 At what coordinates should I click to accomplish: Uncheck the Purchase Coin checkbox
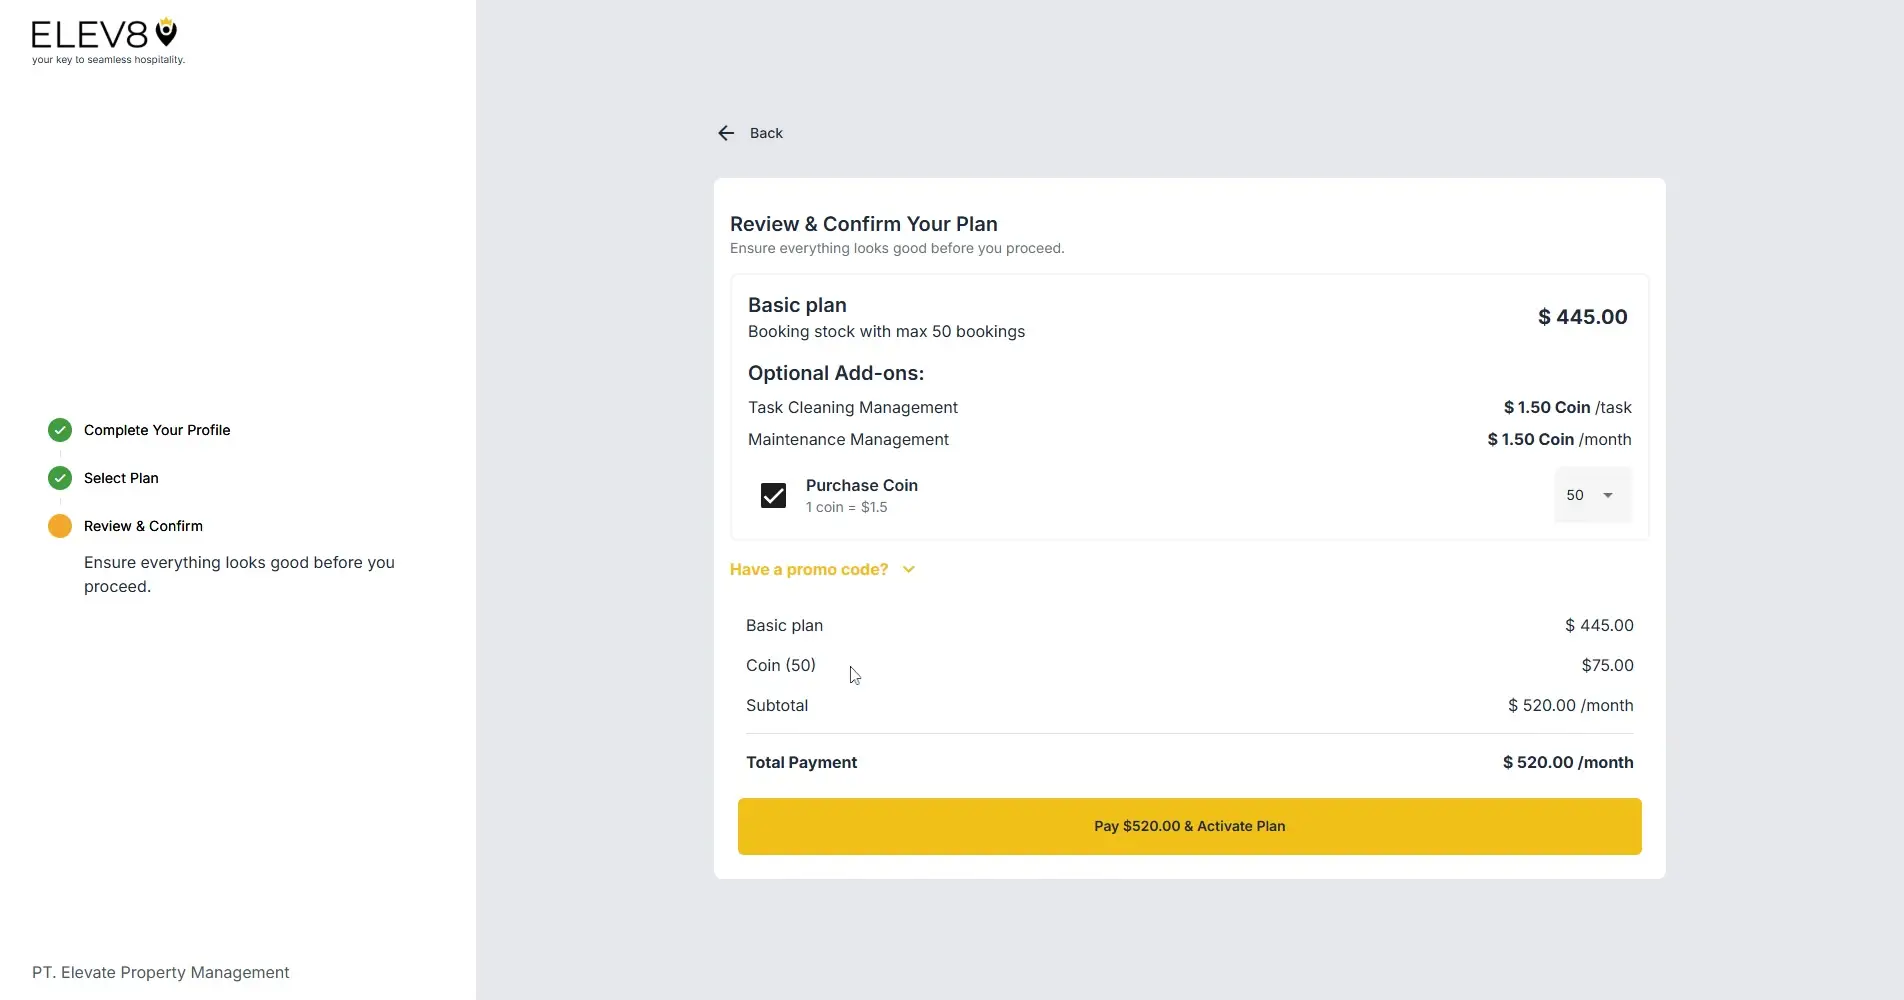tap(773, 495)
